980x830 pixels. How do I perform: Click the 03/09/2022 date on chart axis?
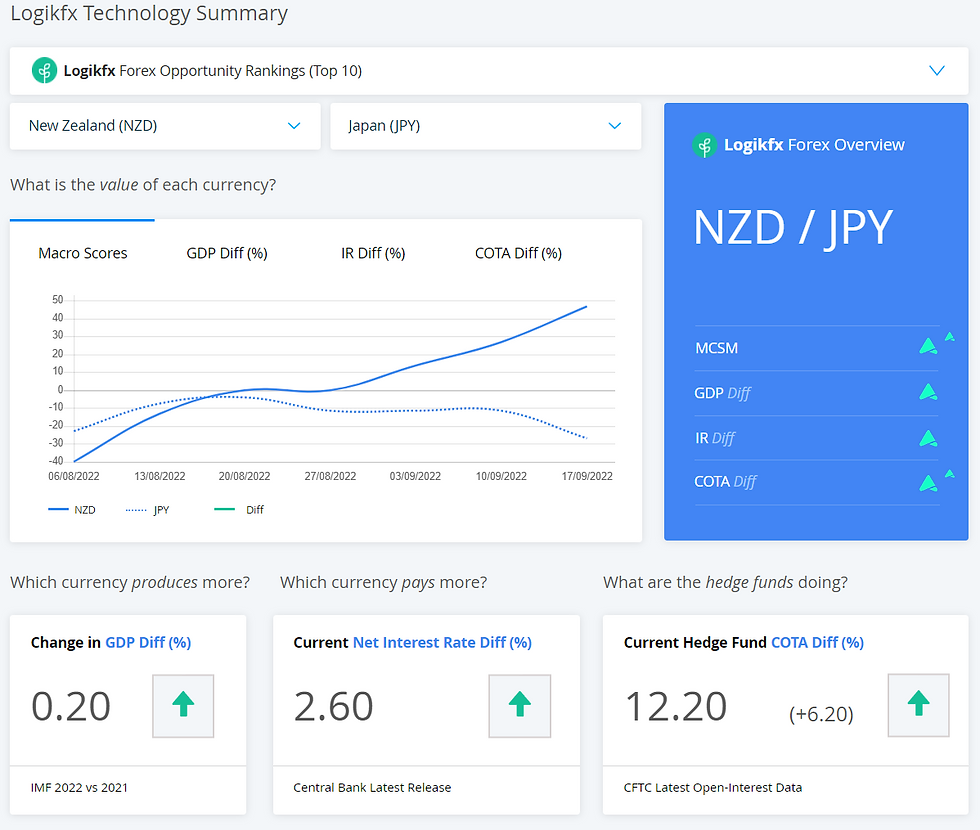[415, 476]
